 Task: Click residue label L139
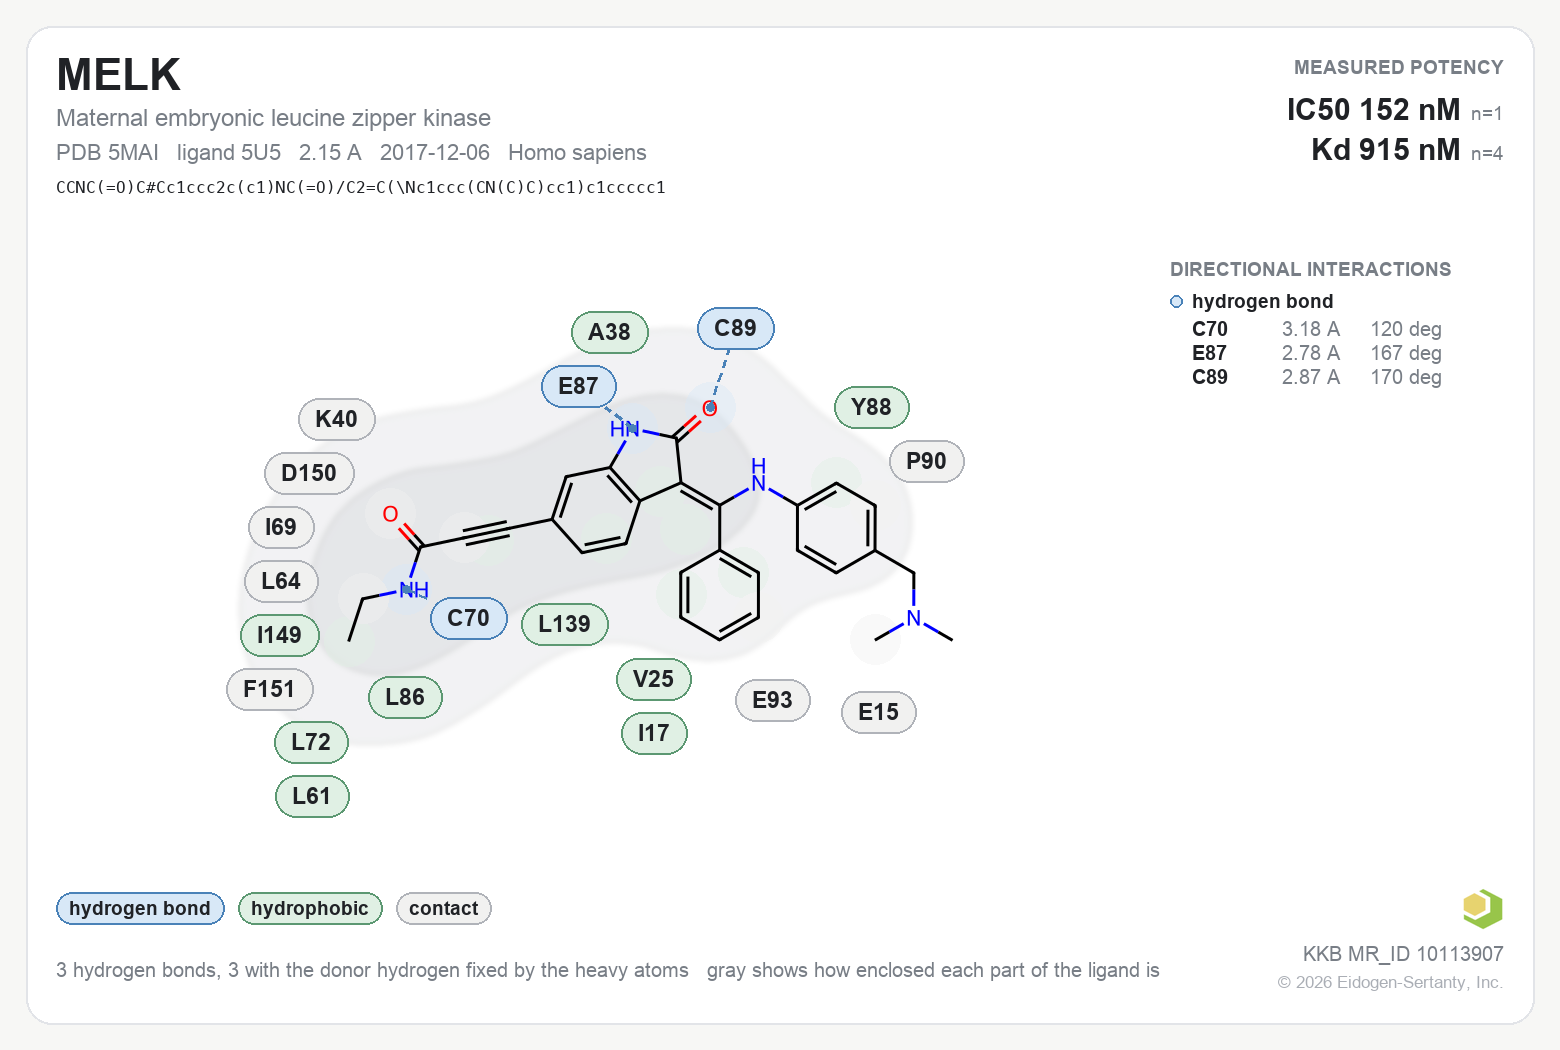565,624
